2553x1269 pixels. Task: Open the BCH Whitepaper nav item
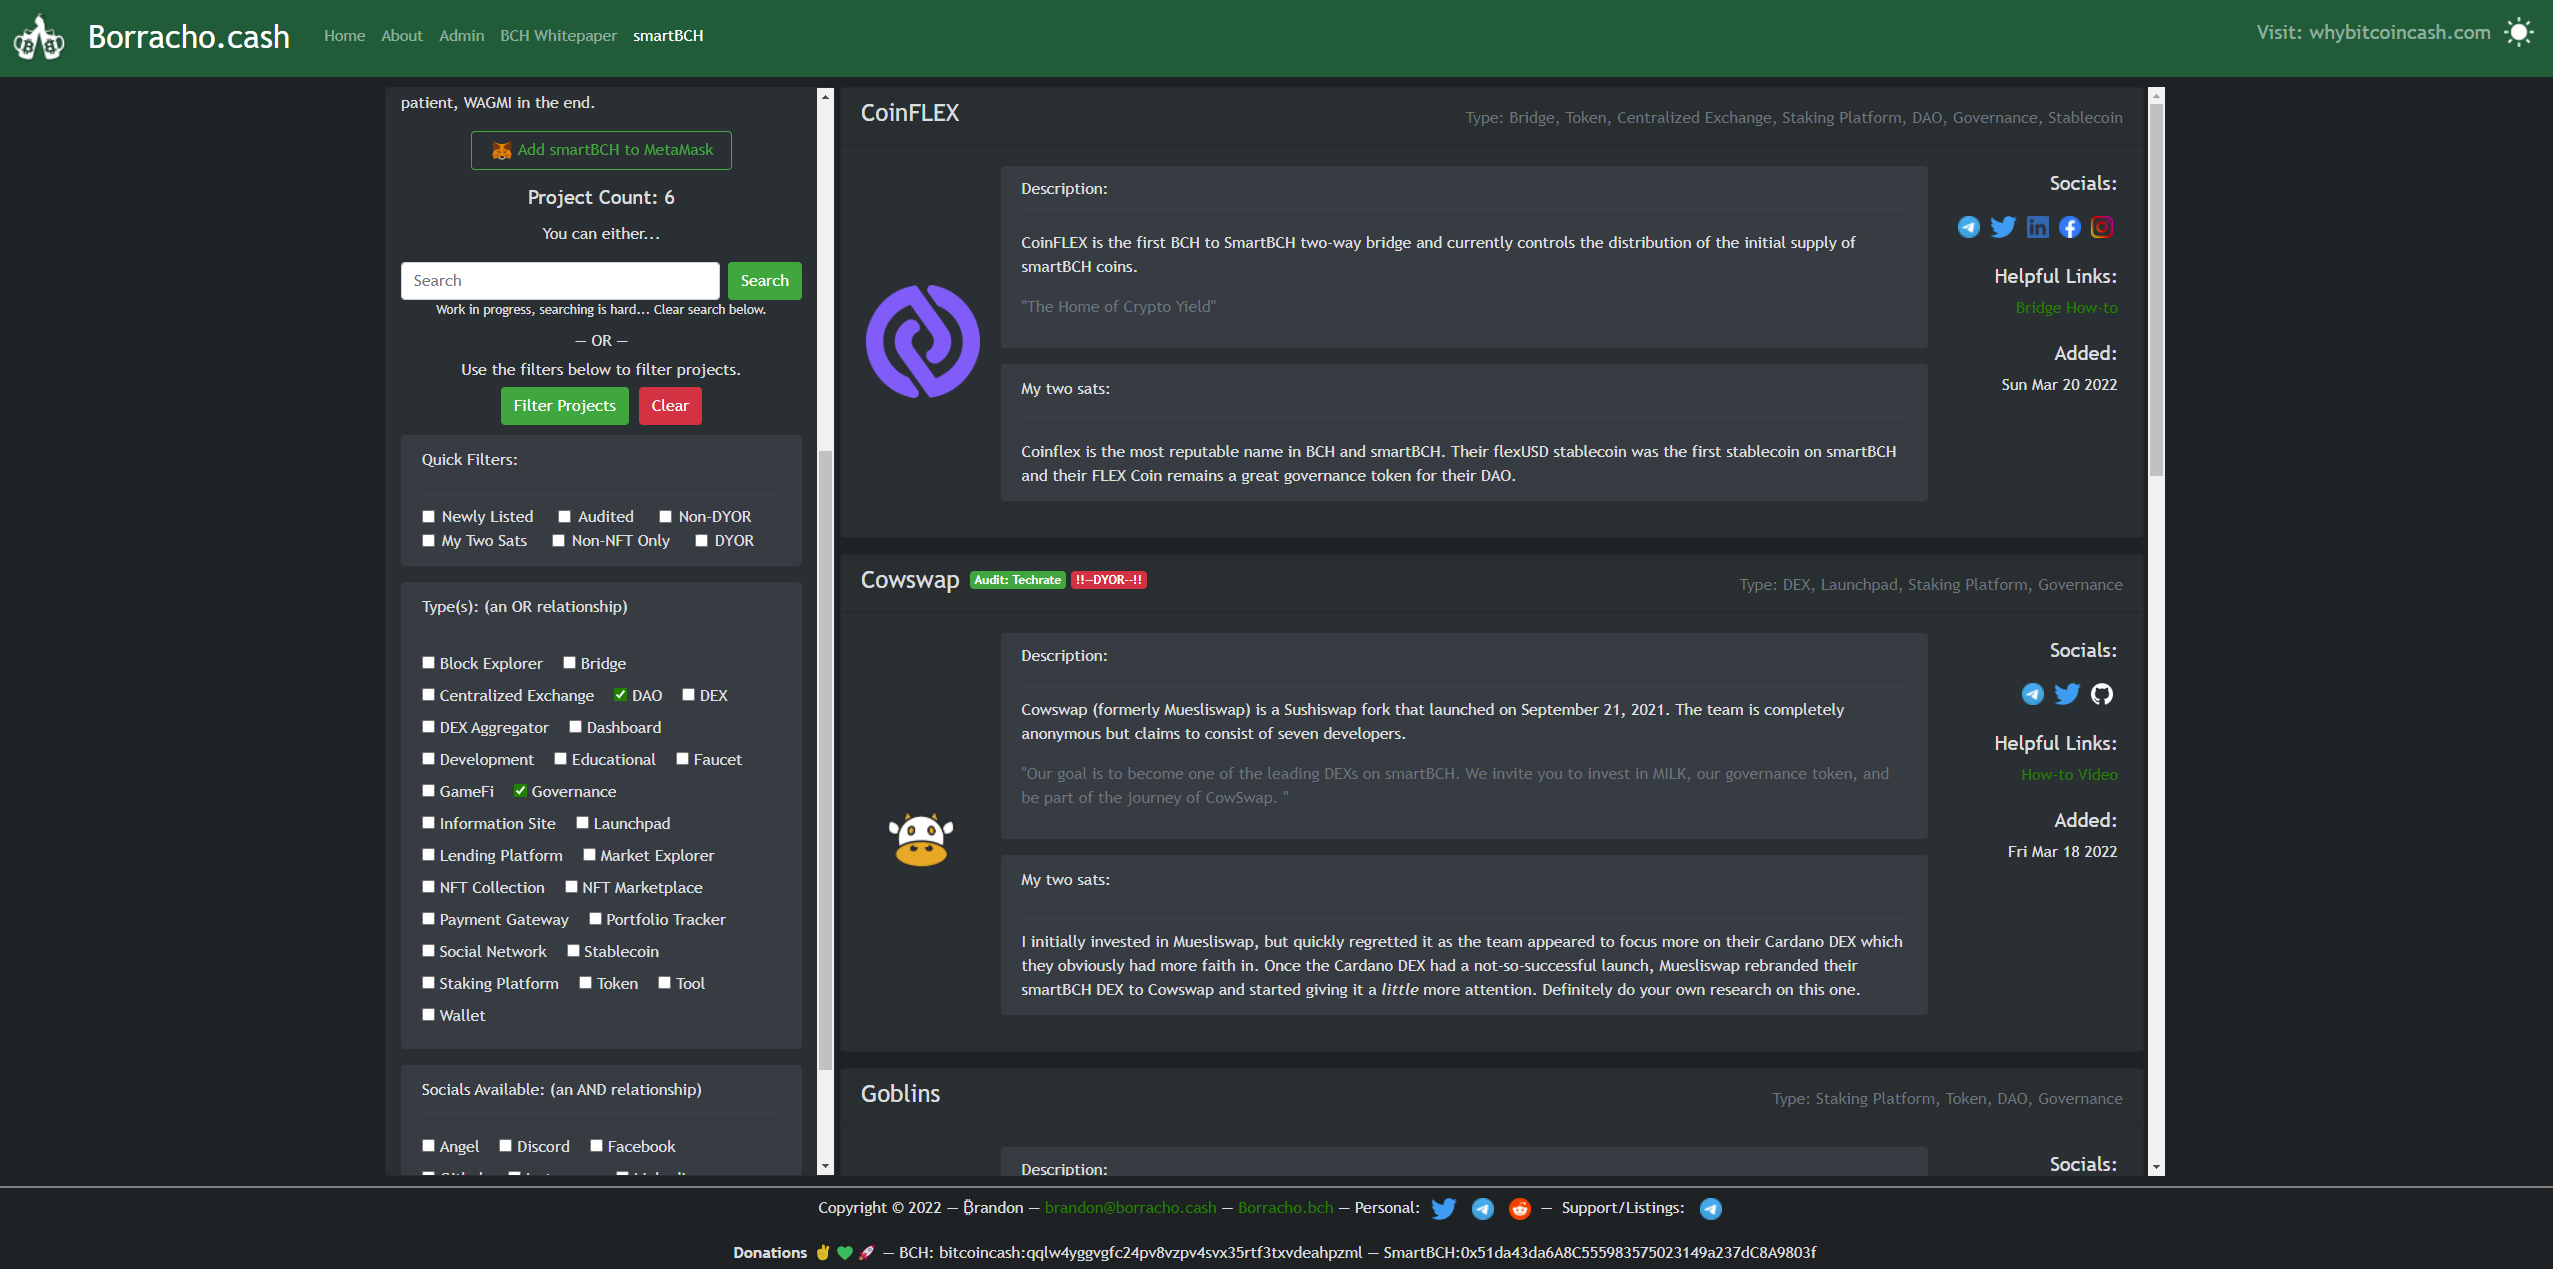[558, 36]
